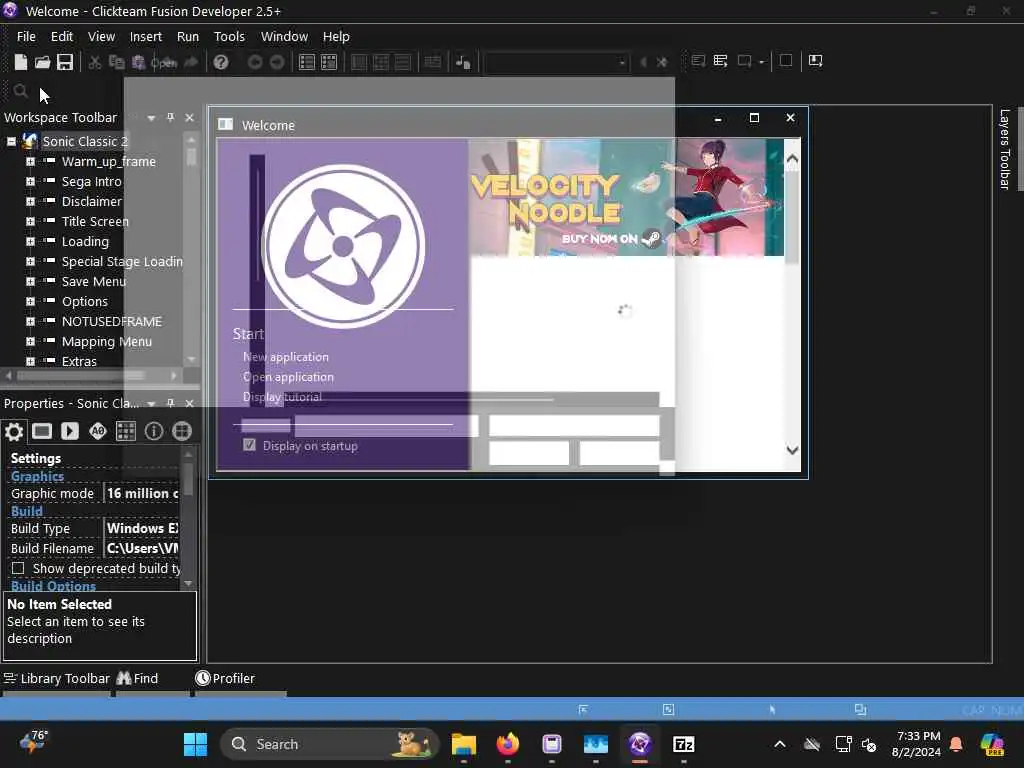This screenshot has width=1024, height=768.
Task: Open the Workspace Toolbar dropdown arrow
Action: 152,118
